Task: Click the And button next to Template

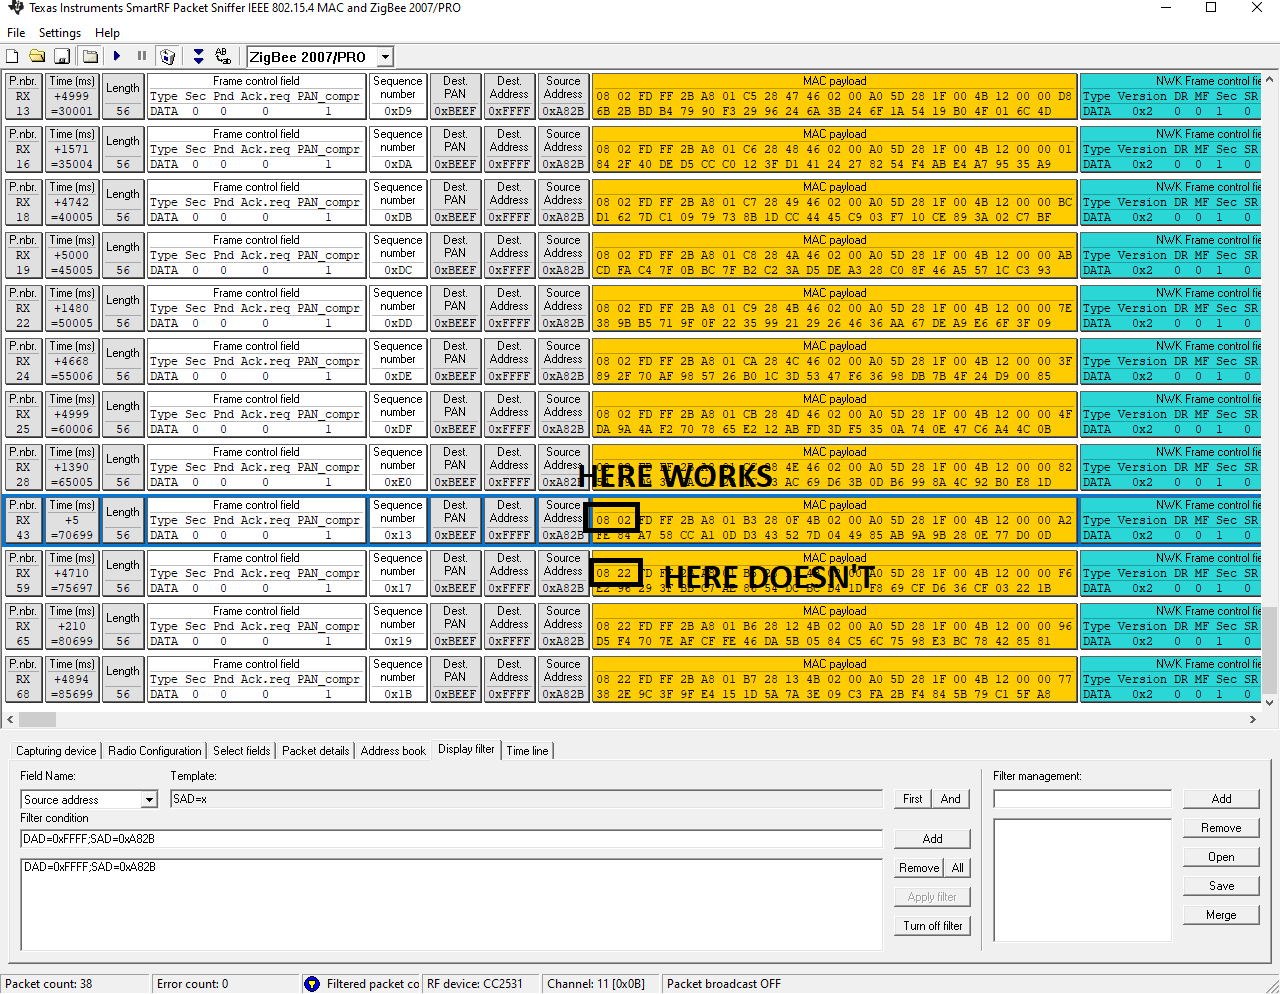Action: pyautogui.click(x=951, y=799)
